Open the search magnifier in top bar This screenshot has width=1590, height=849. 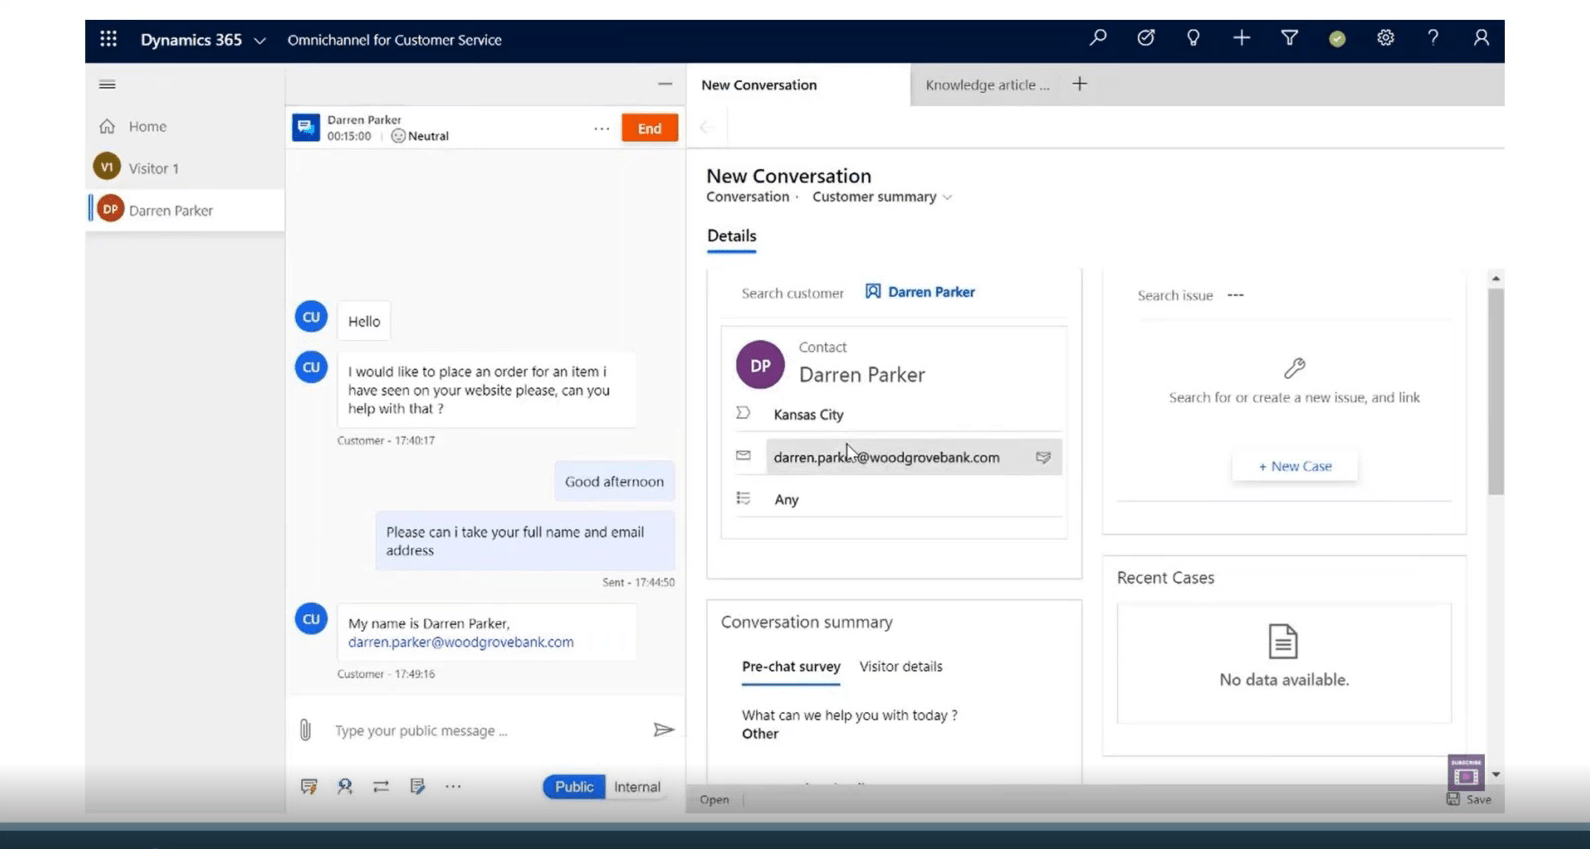[1098, 38]
